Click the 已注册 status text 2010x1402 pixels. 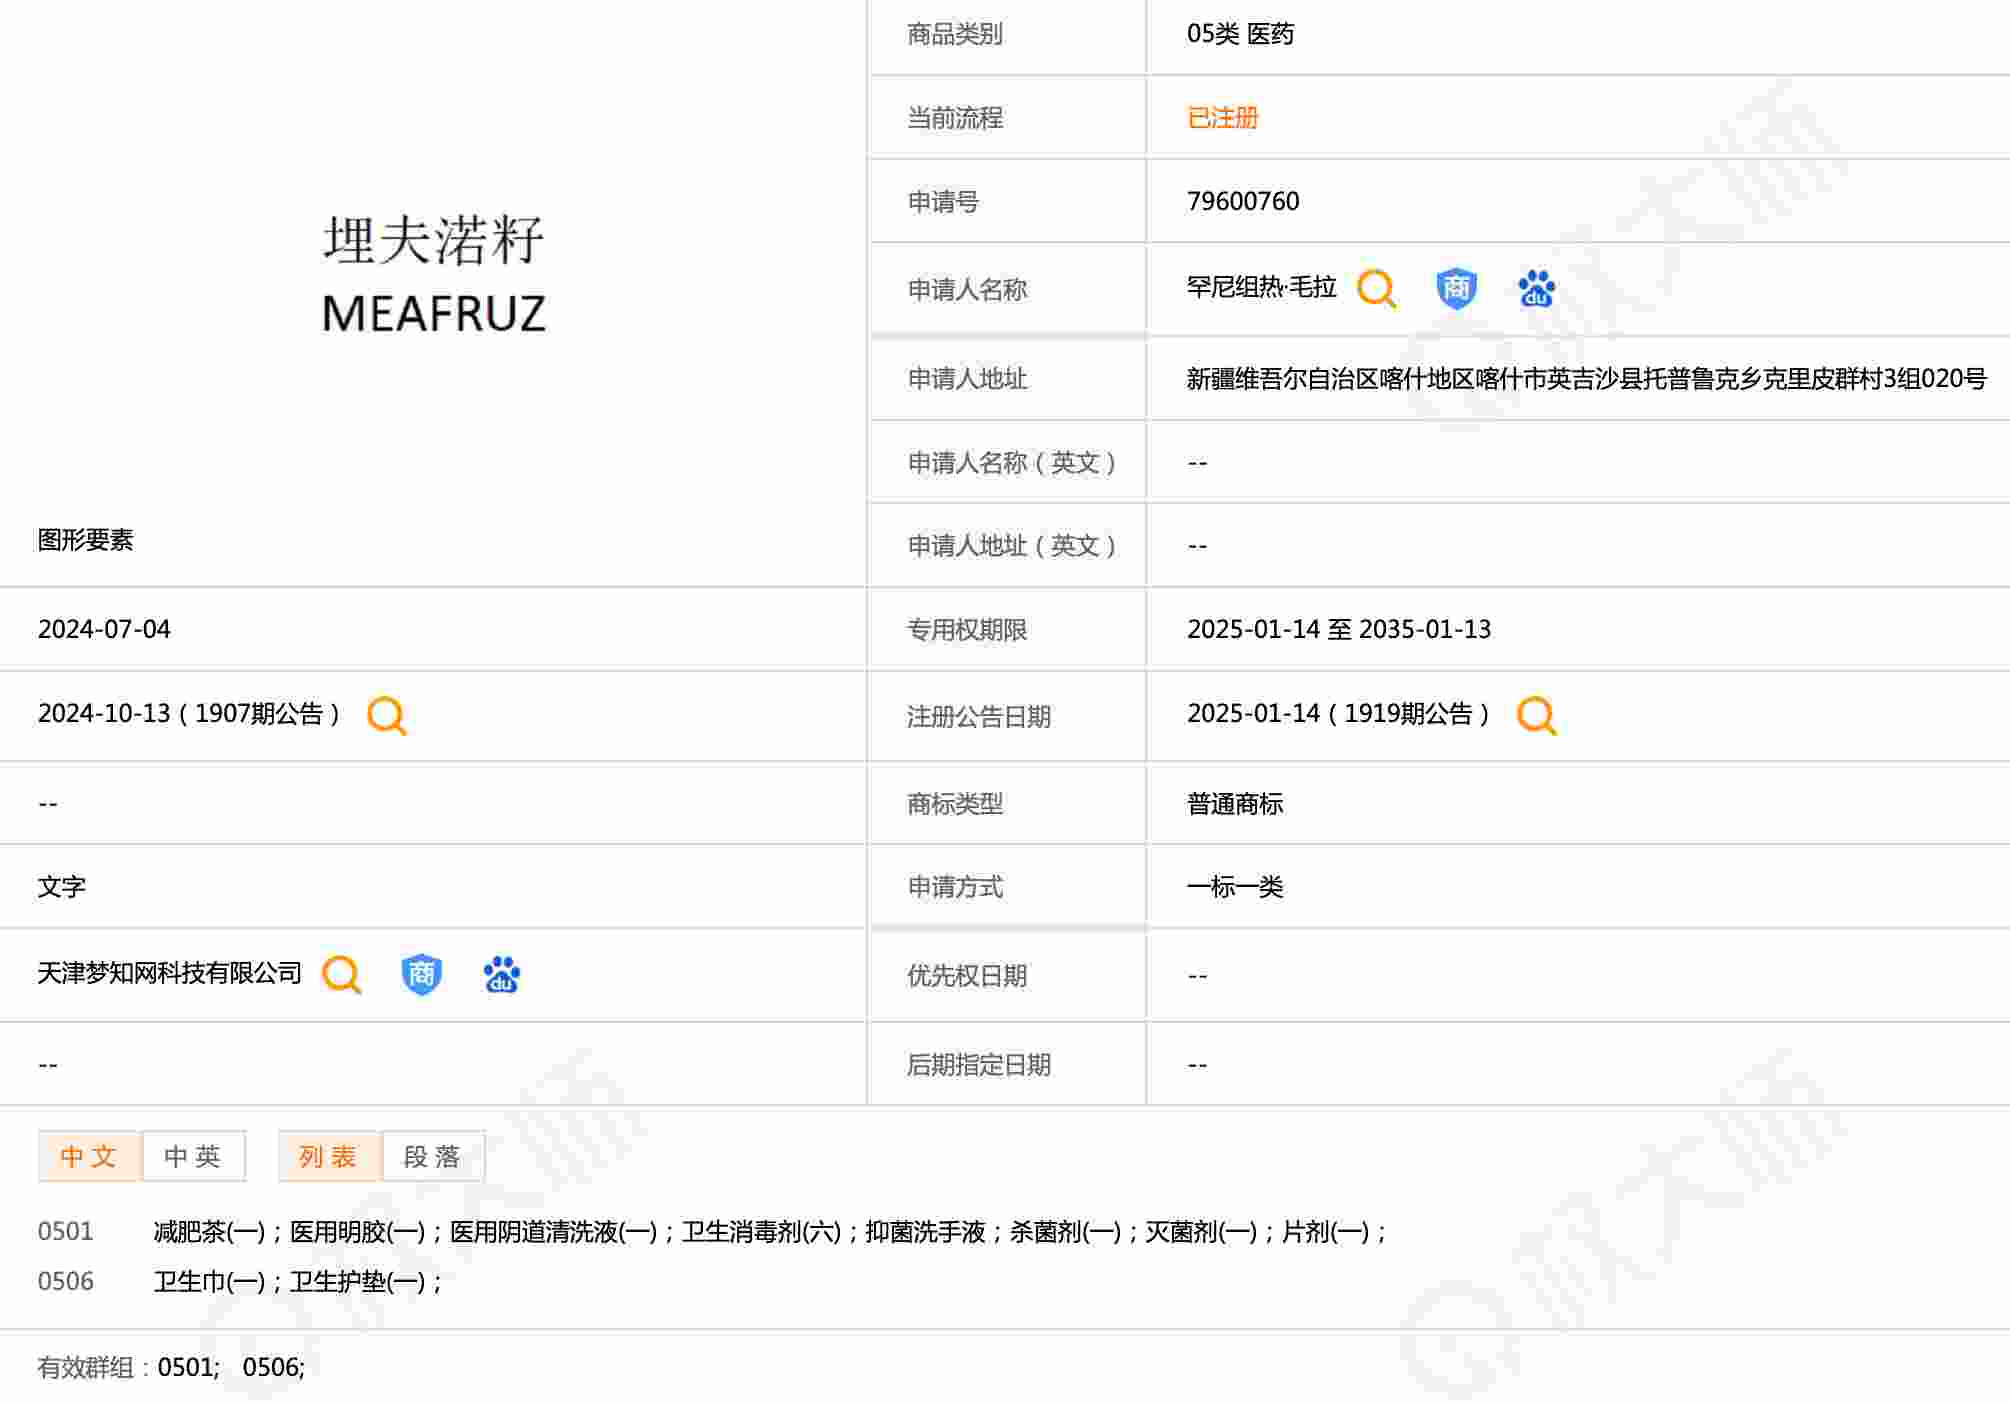coord(1222,118)
